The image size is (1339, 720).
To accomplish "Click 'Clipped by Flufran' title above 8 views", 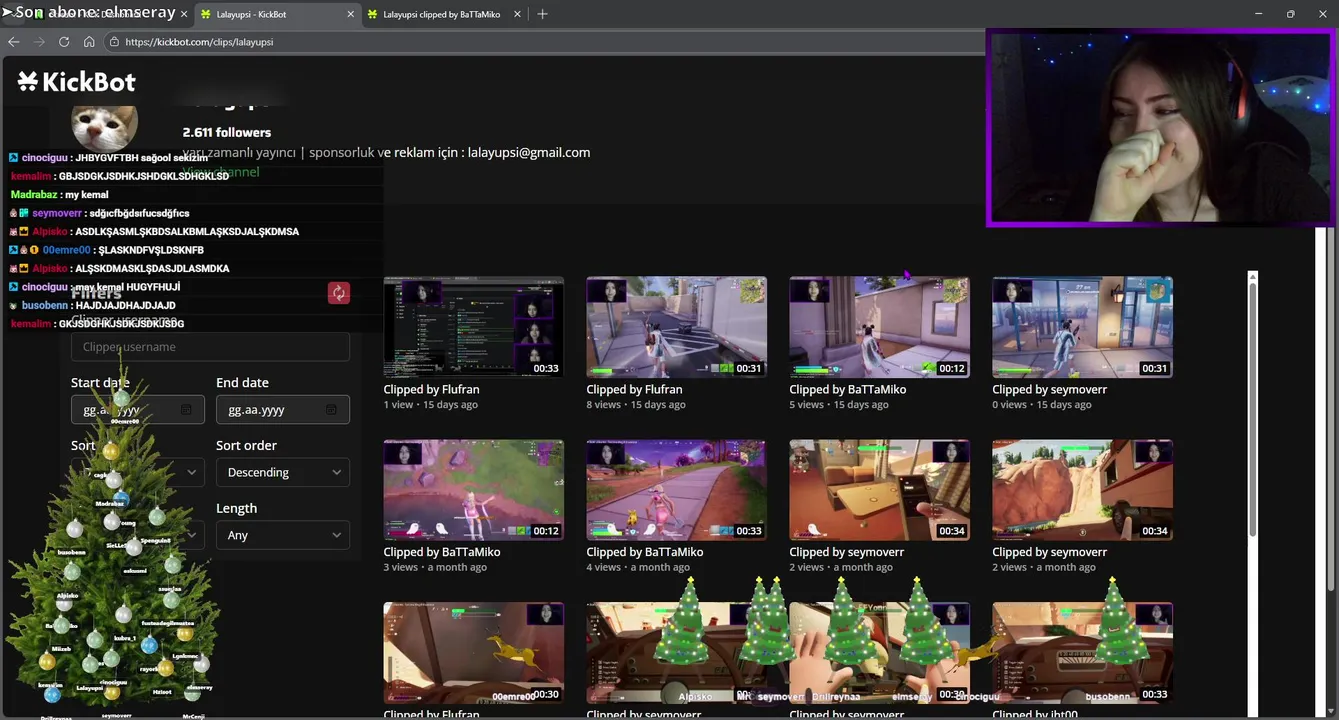I will pos(635,390).
